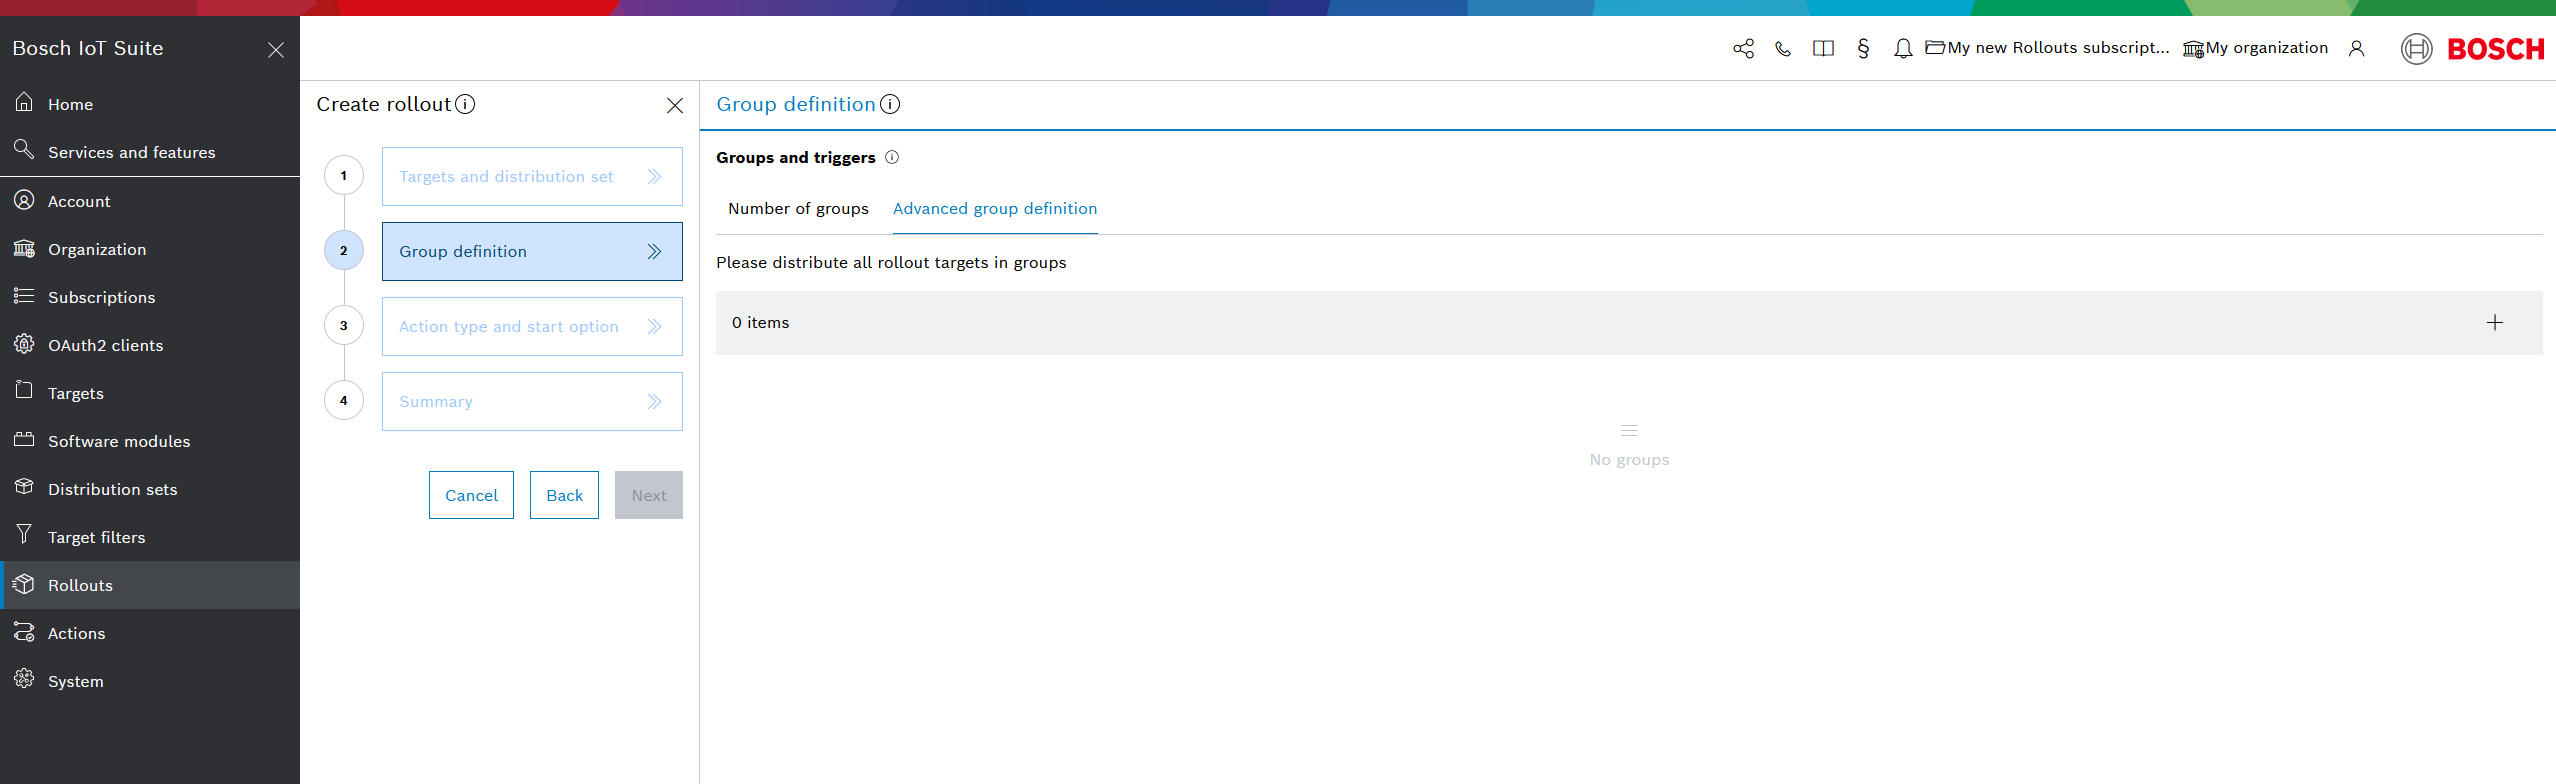Switch to Number of groups tab

(798, 208)
